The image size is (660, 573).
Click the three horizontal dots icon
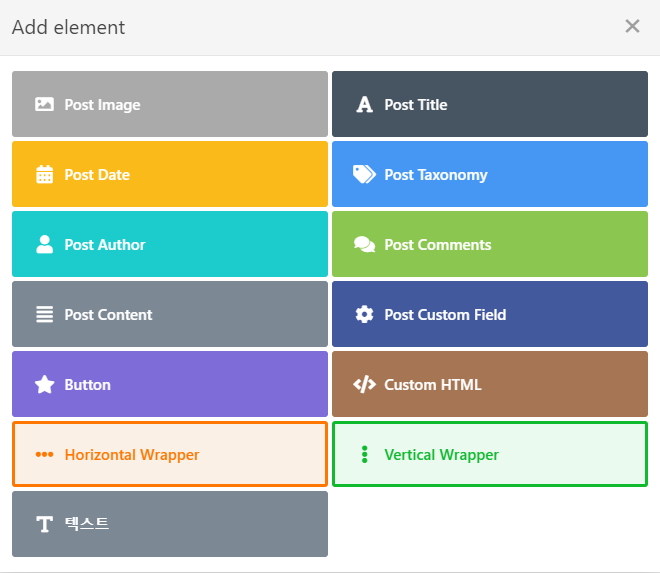click(x=44, y=454)
